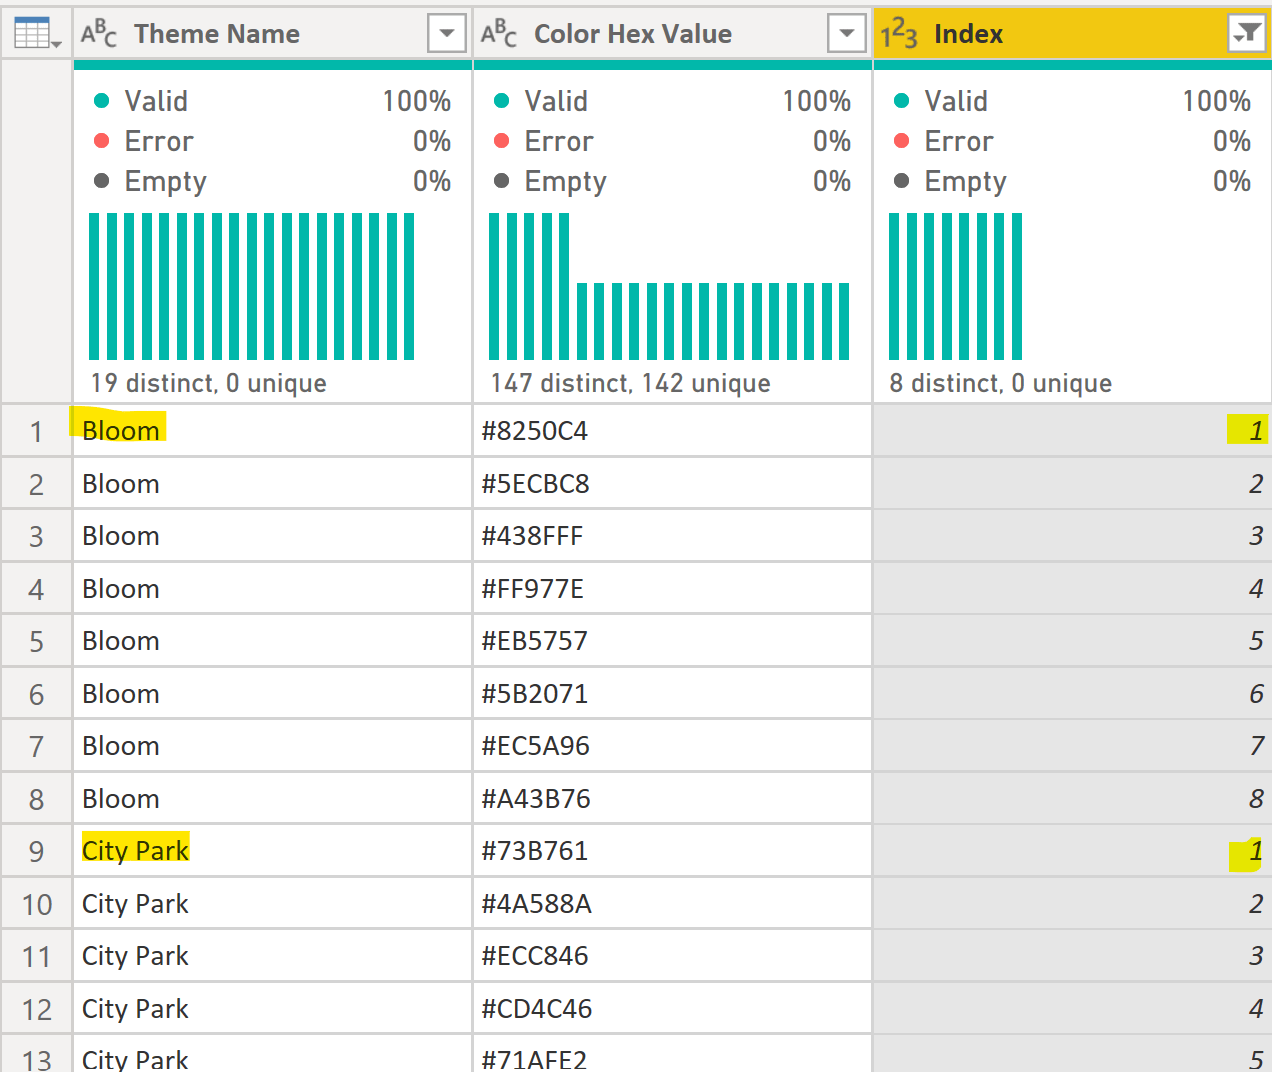Select Index value 6 in row 6
The height and width of the screenshot is (1072, 1272).
1072,694
